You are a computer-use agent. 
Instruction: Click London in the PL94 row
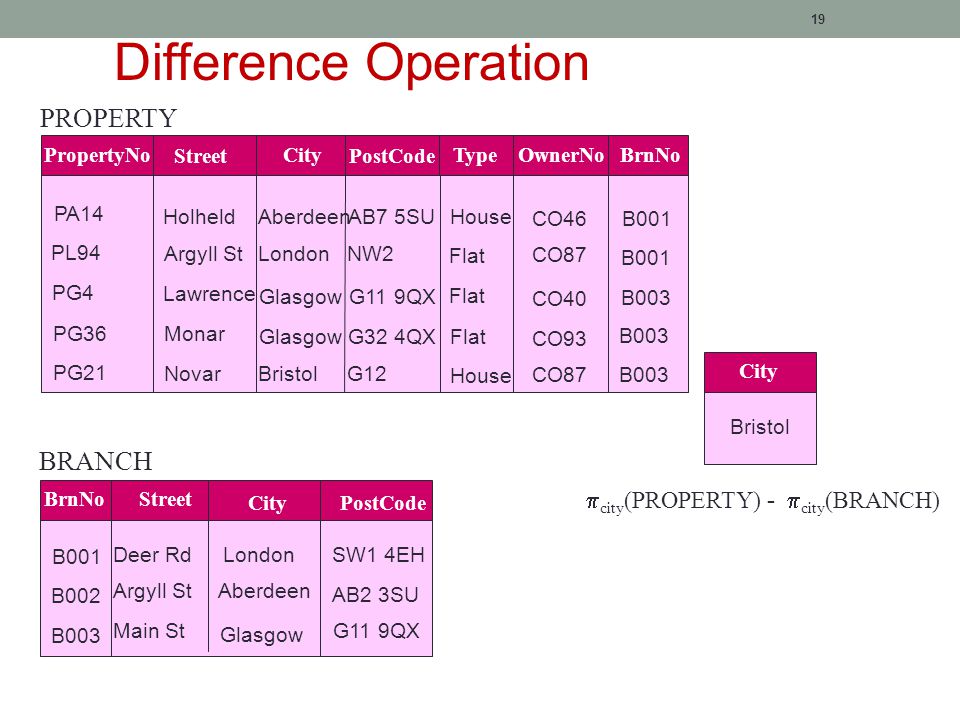click(293, 254)
